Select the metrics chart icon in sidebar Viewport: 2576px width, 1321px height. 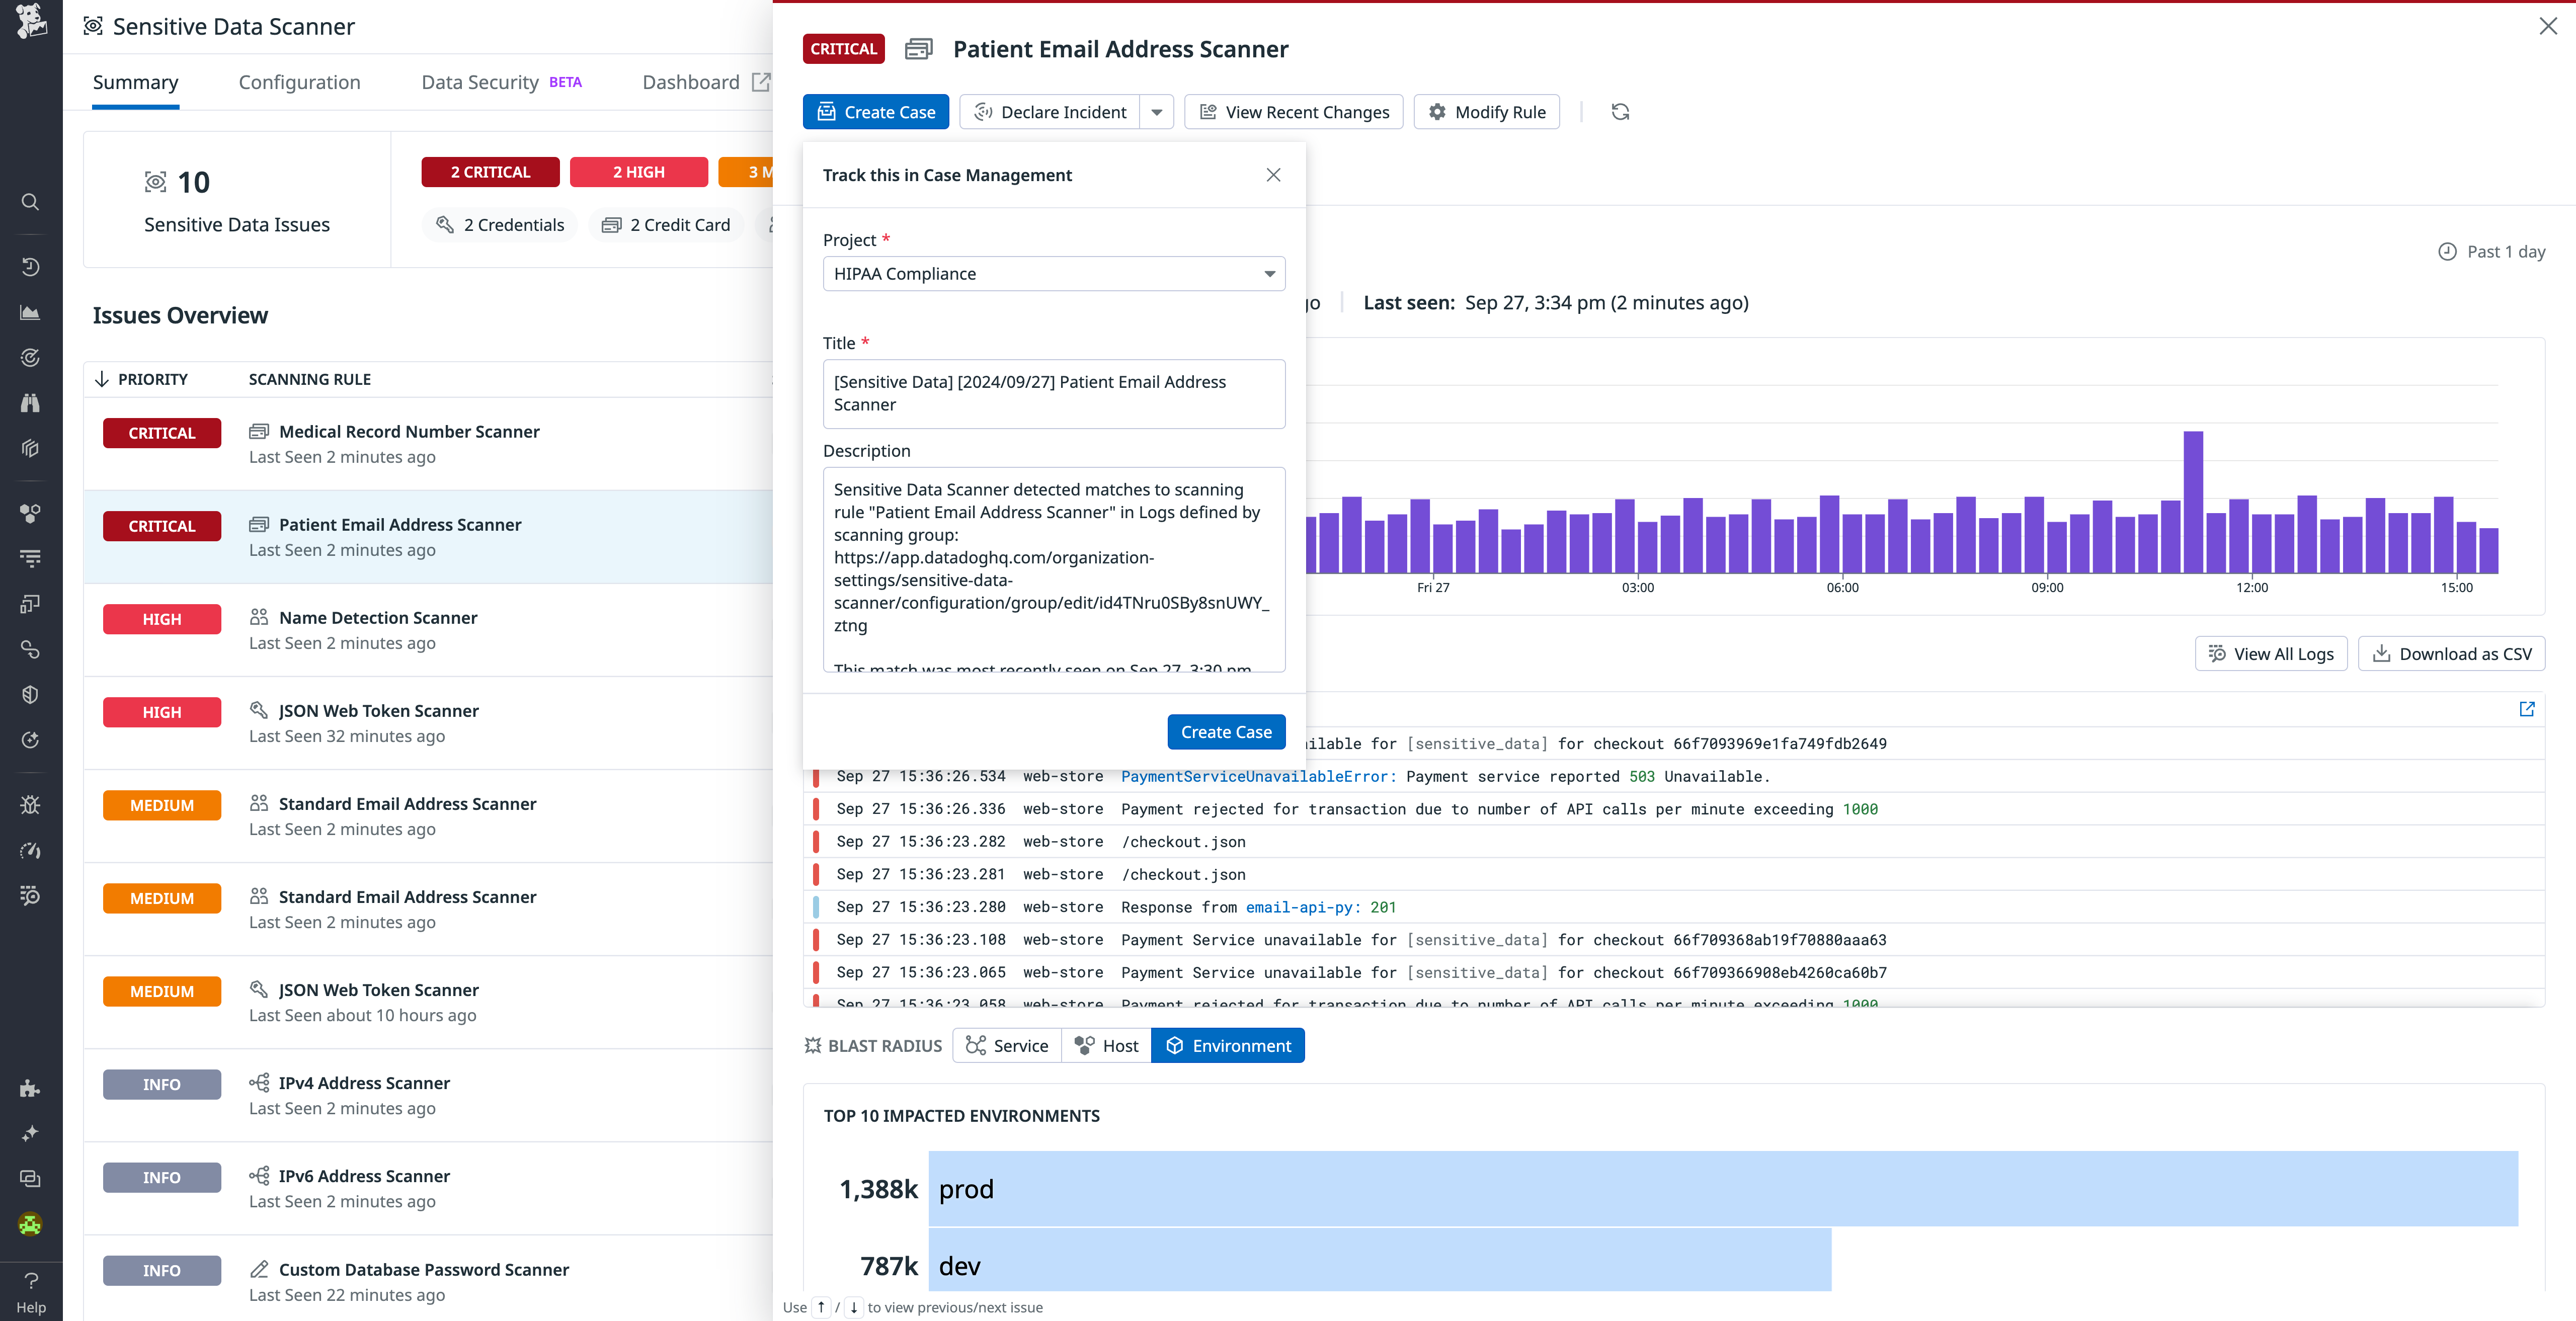30,312
